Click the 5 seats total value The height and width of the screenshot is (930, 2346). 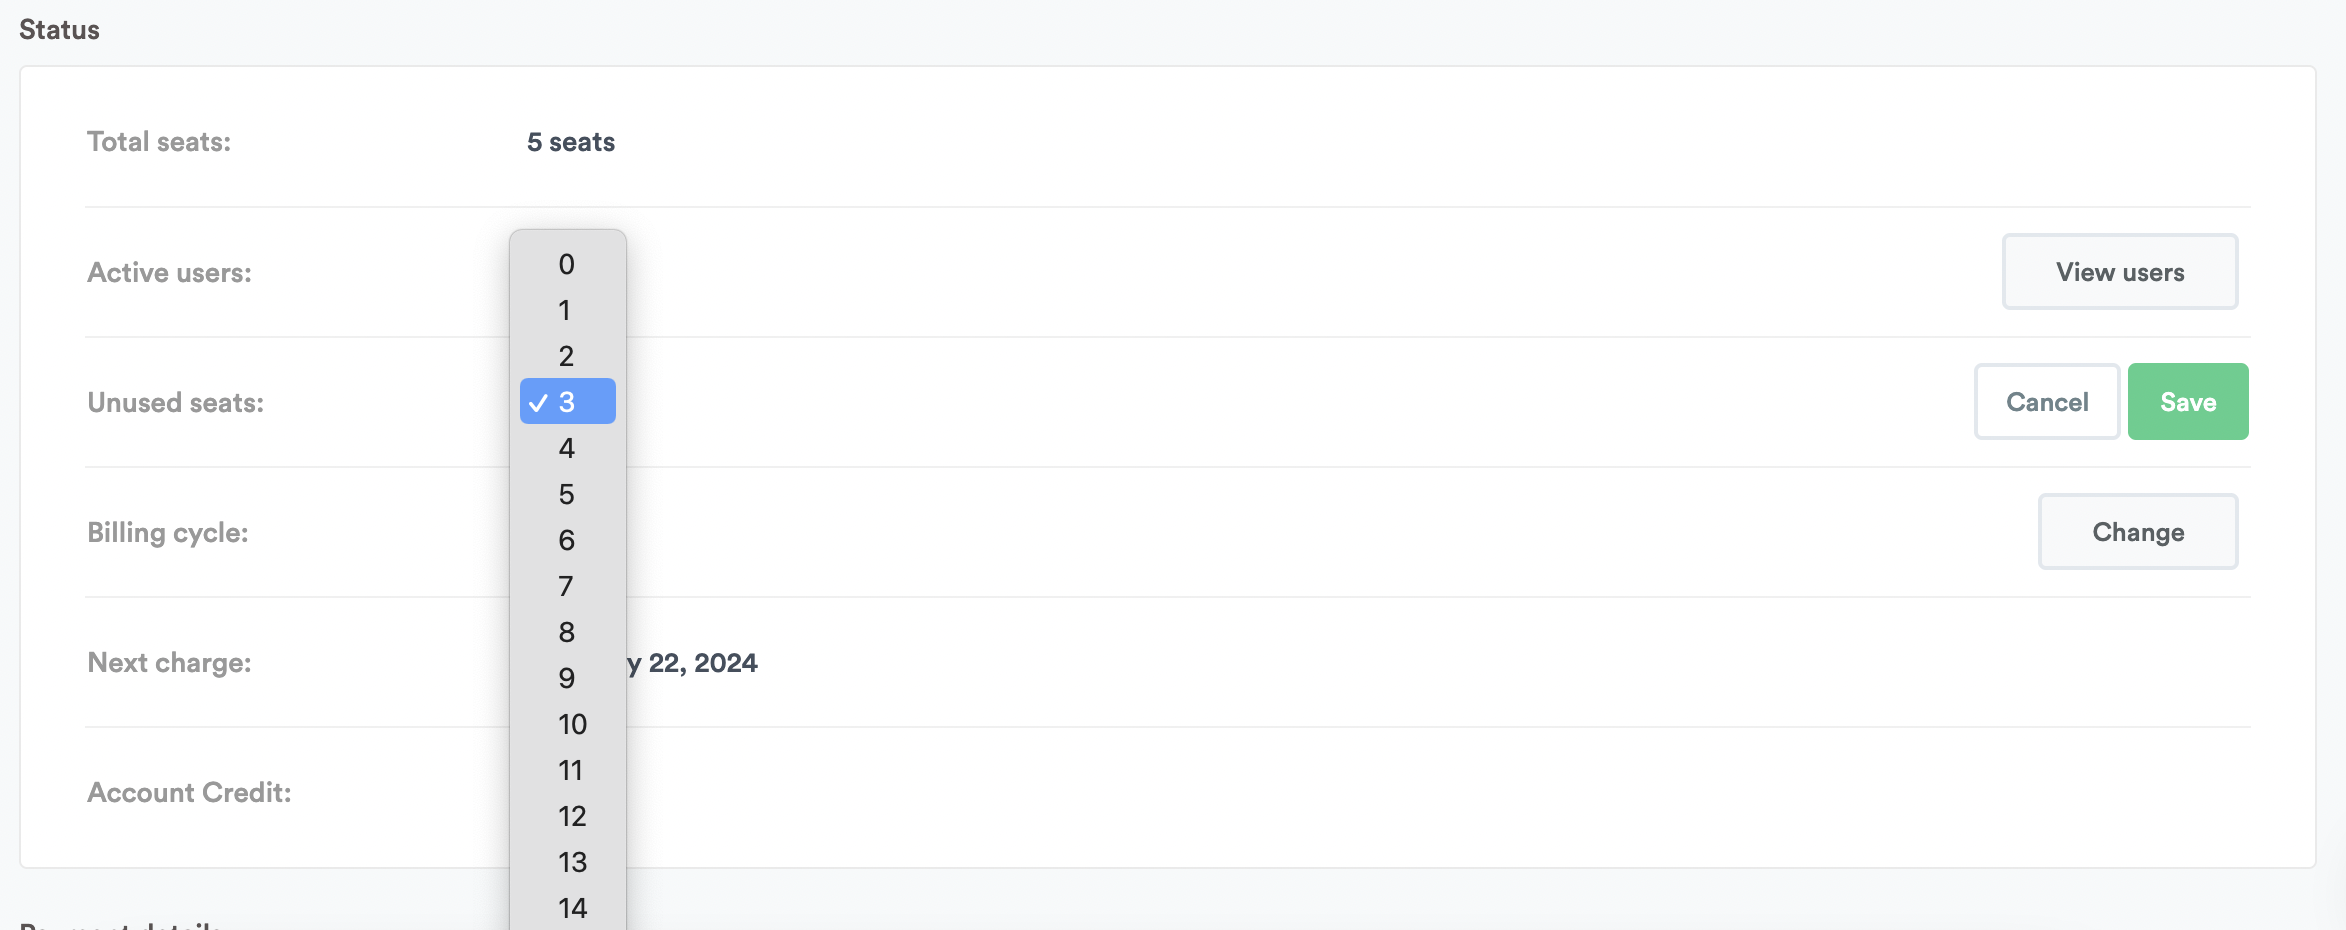point(571,142)
